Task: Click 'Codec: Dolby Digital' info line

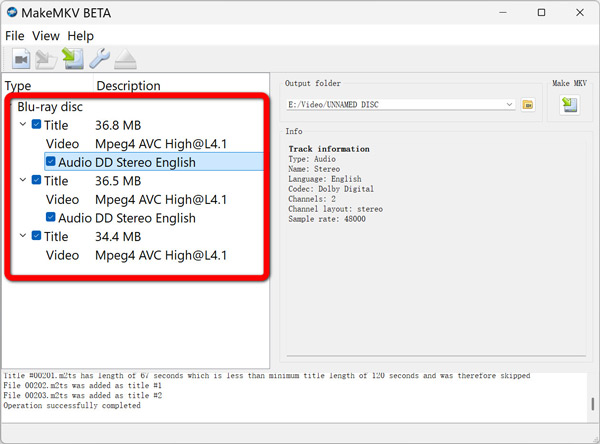Action: click(x=331, y=189)
